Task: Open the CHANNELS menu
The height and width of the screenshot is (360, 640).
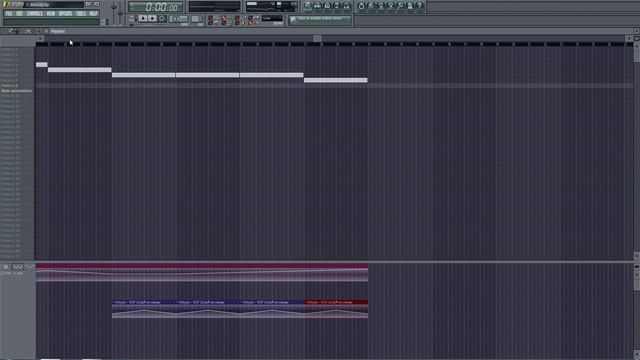Action: (x=35, y=13)
